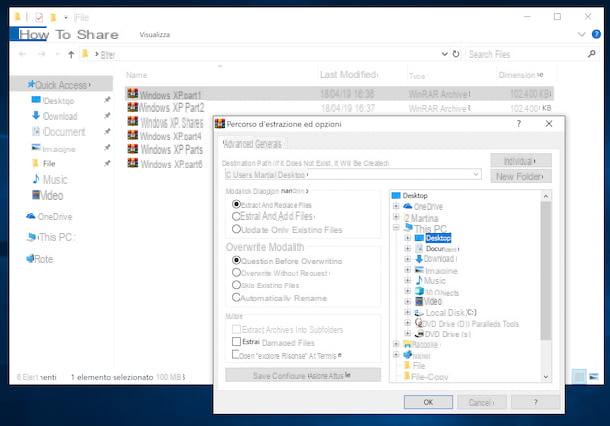
Task: Click folder tree scroll up arrow
Action: point(545,196)
